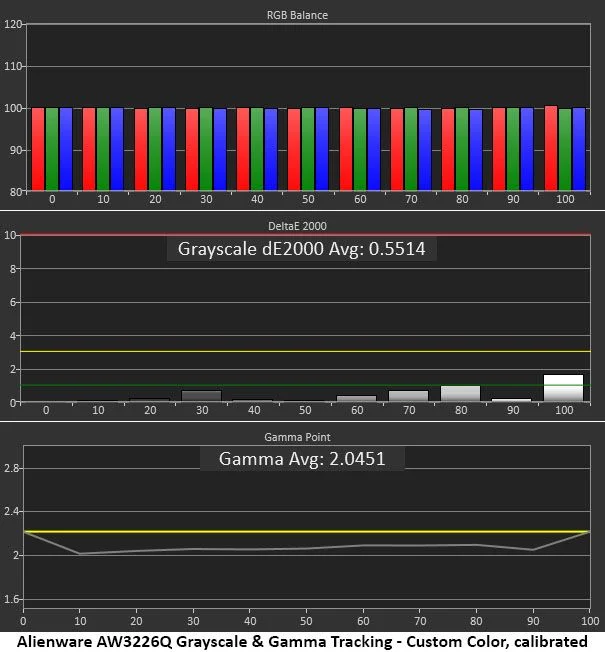Click the gray gamma curve at point 10
The width and height of the screenshot is (605, 652).
[80, 553]
